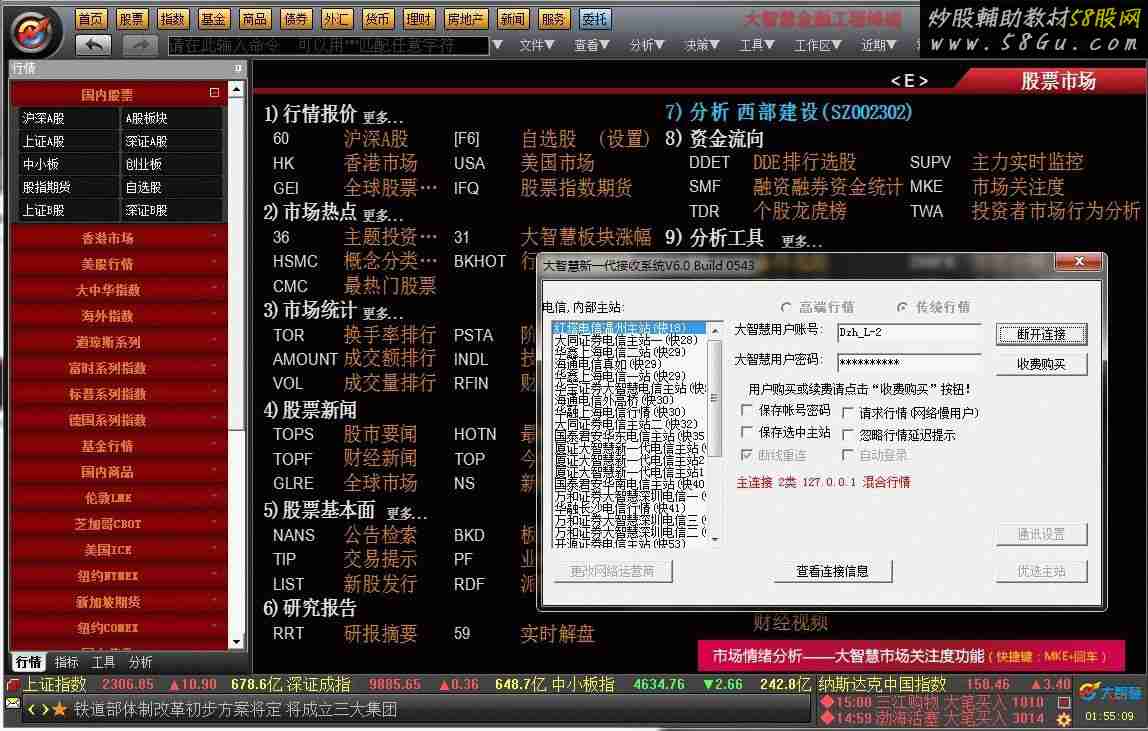Screen dimensions: 1148x731
Task: Go forward with the right arrow button
Action: 141,45
